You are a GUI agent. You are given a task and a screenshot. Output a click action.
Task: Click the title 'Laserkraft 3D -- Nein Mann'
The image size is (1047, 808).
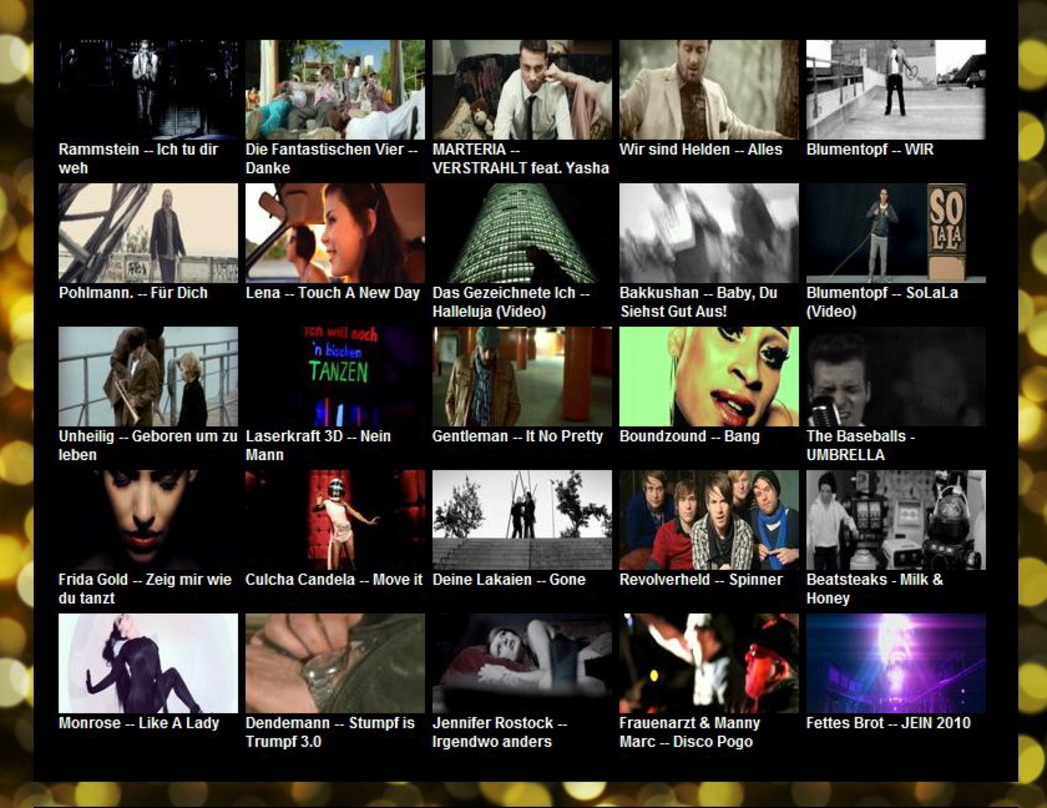pyautogui.click(x=318, y=446)
